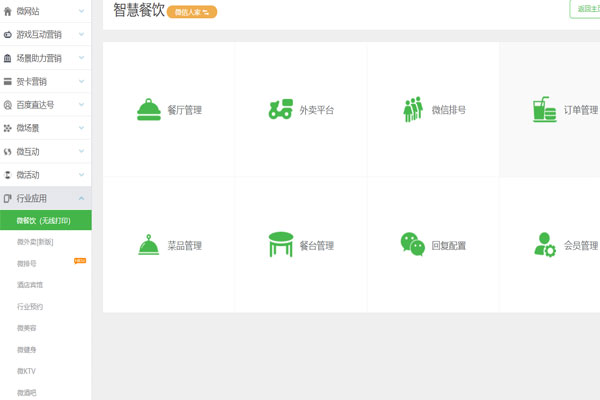Screen dimensions: 600x400
Task: Open the 回复配置 WeChat bubbles icon
Action: point(412,244)
